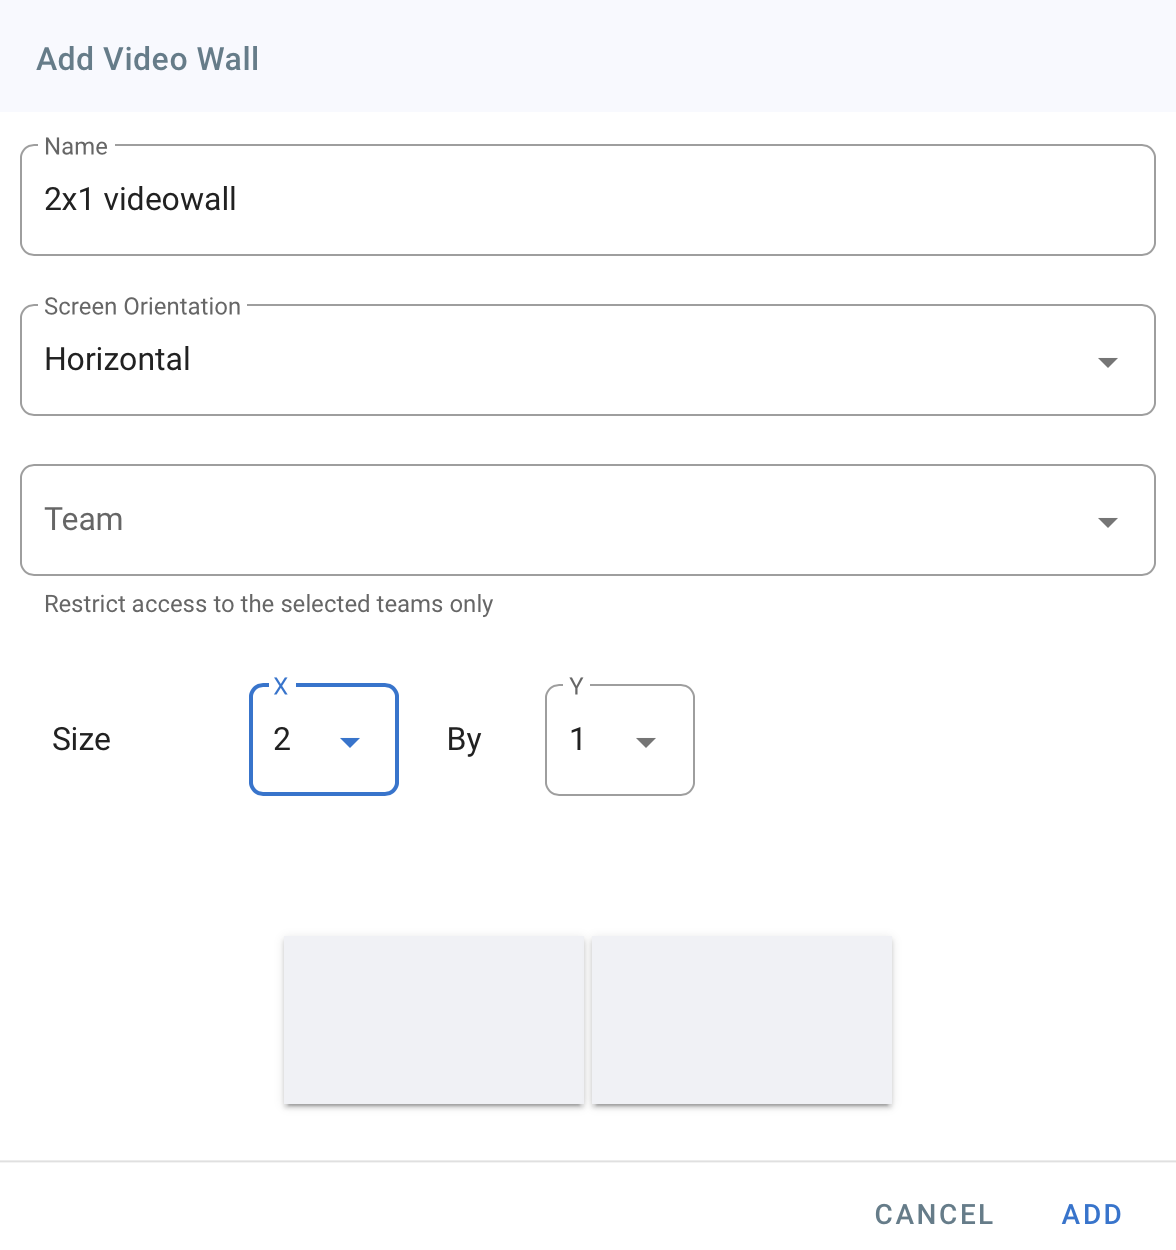Click the Size label
The image size is (1176, 1250).
click(x=81, y=740)
